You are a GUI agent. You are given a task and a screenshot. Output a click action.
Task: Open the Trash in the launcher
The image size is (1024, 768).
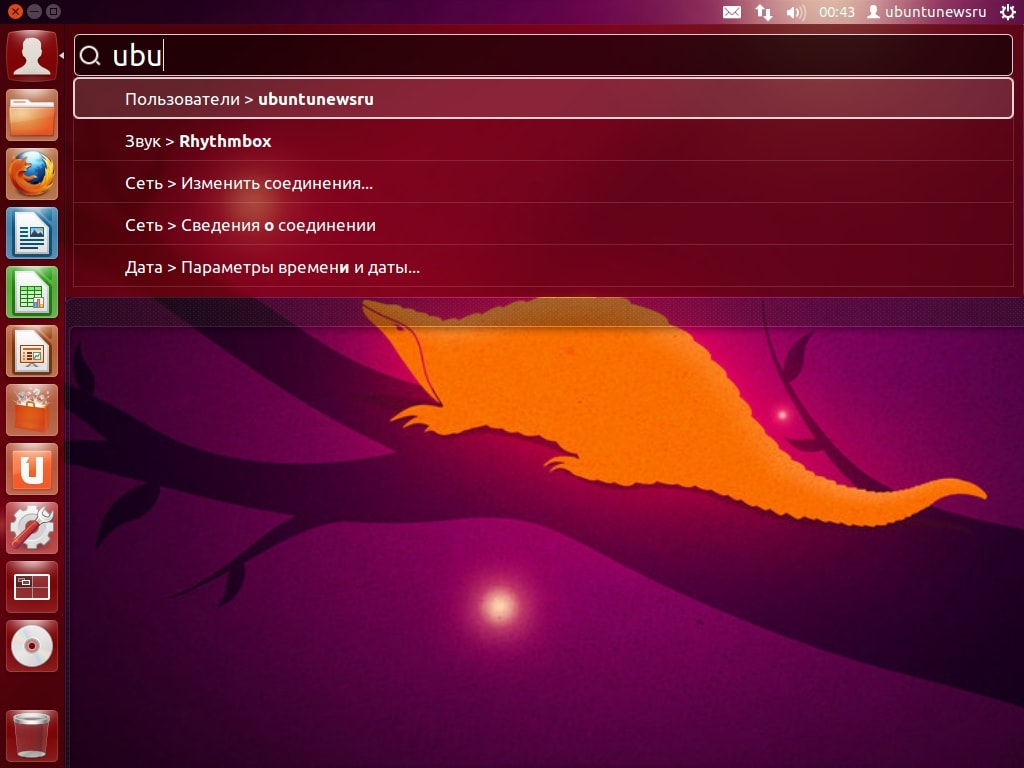[x=32, y=736]
